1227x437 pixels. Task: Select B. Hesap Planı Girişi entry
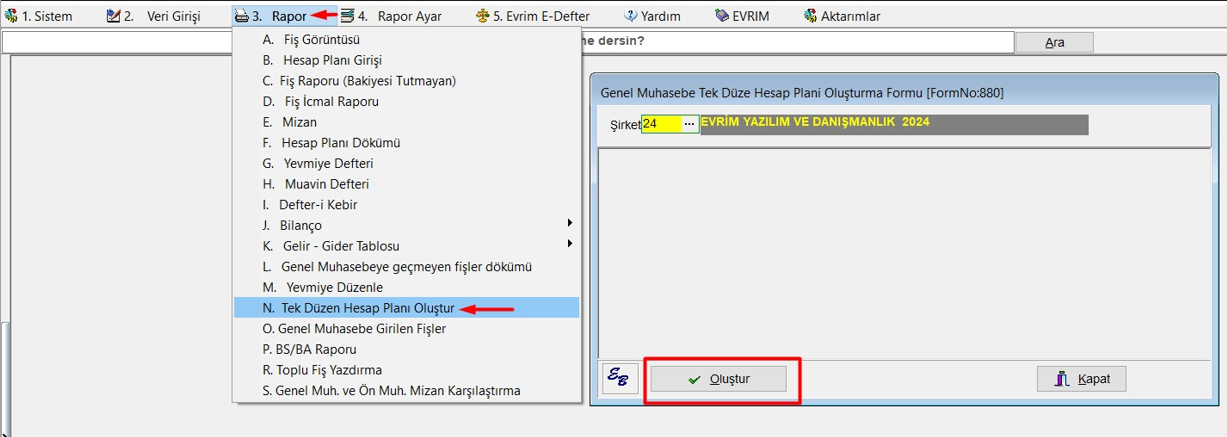coord(406,60)
